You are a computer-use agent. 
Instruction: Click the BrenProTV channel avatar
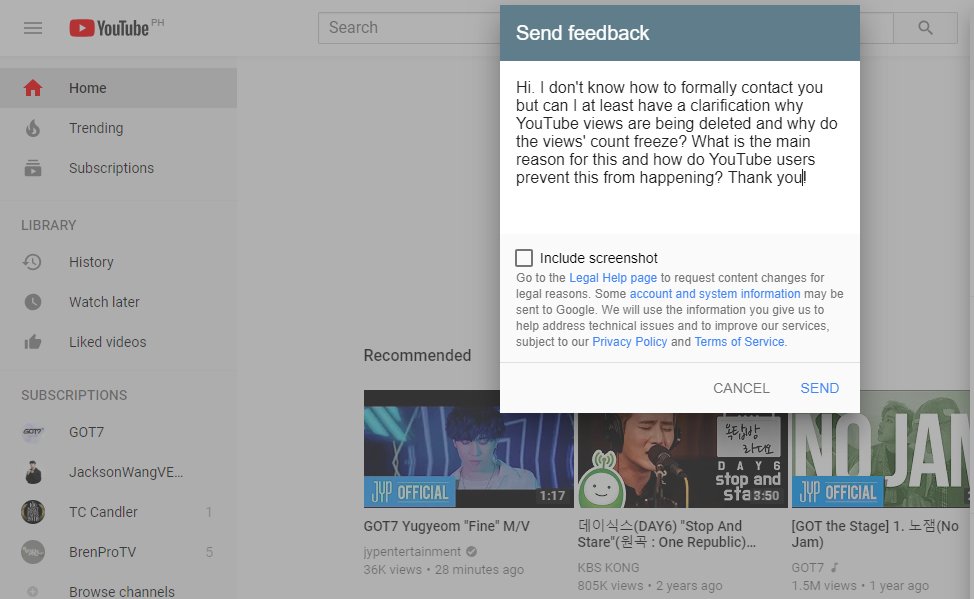pyautogui.click(x=33, y=552)
